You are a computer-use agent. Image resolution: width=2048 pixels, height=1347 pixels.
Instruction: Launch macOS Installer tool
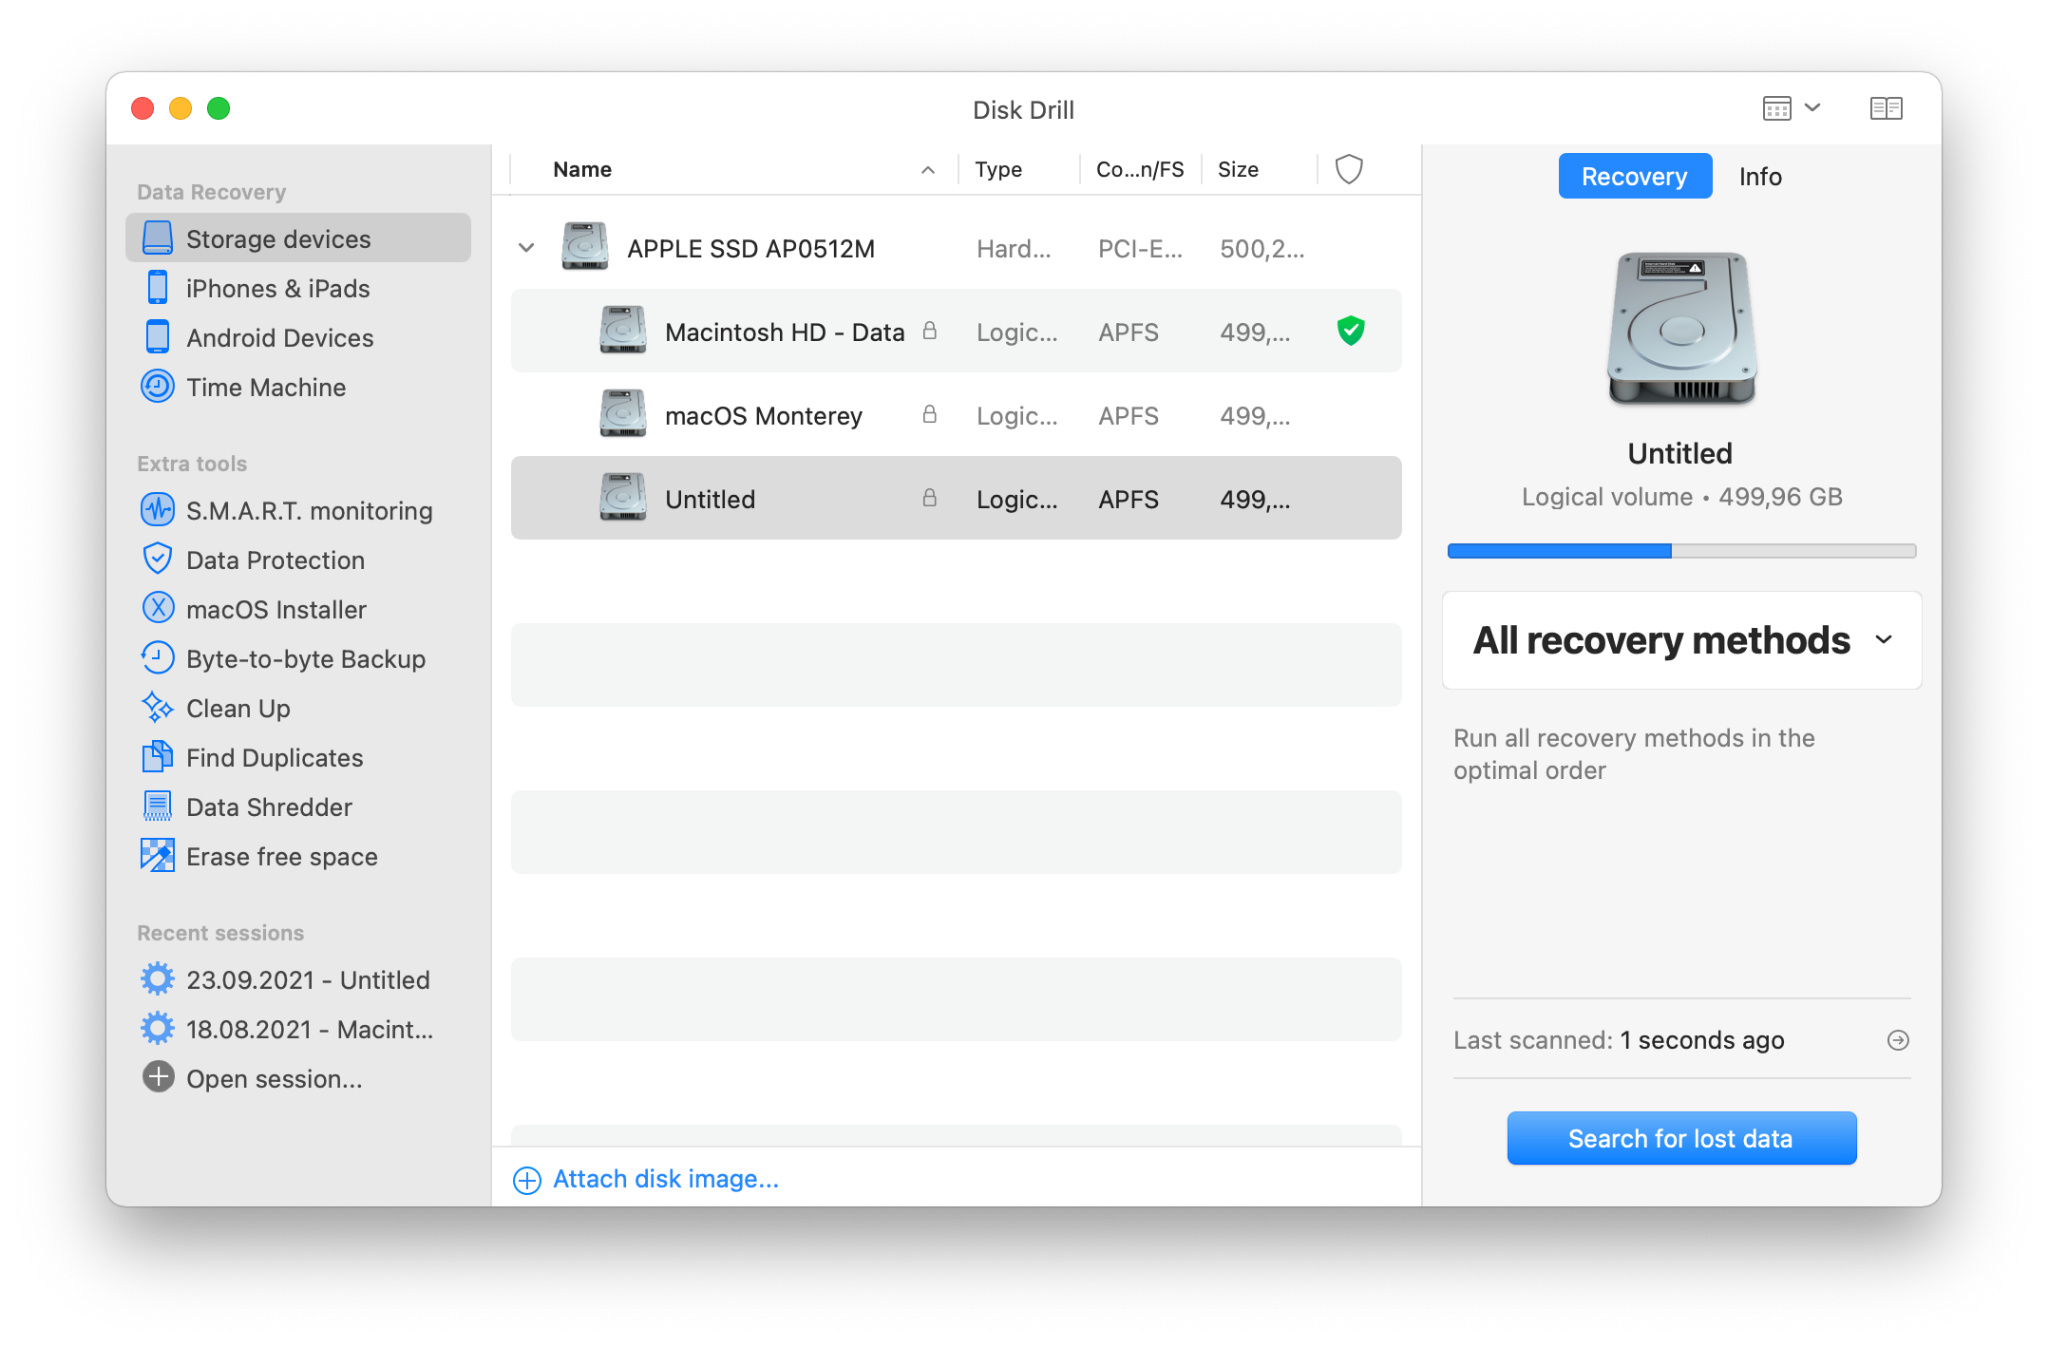(x=275, y=609)
